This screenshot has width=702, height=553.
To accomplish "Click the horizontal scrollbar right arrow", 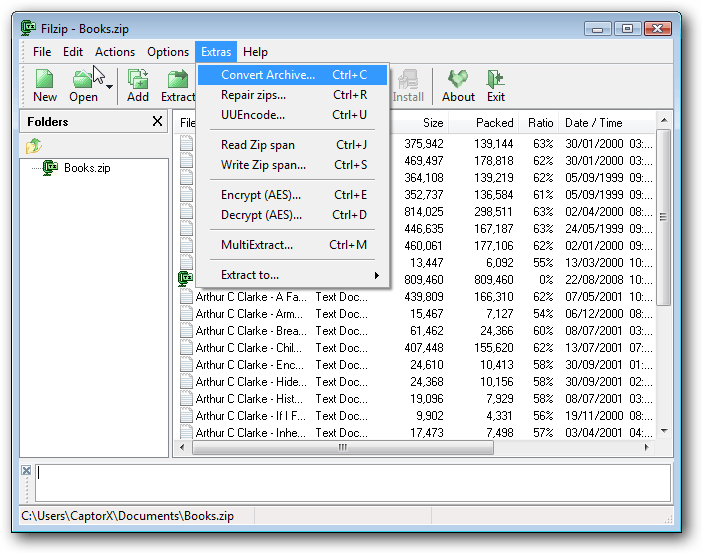I will click(x=646, y=447).
